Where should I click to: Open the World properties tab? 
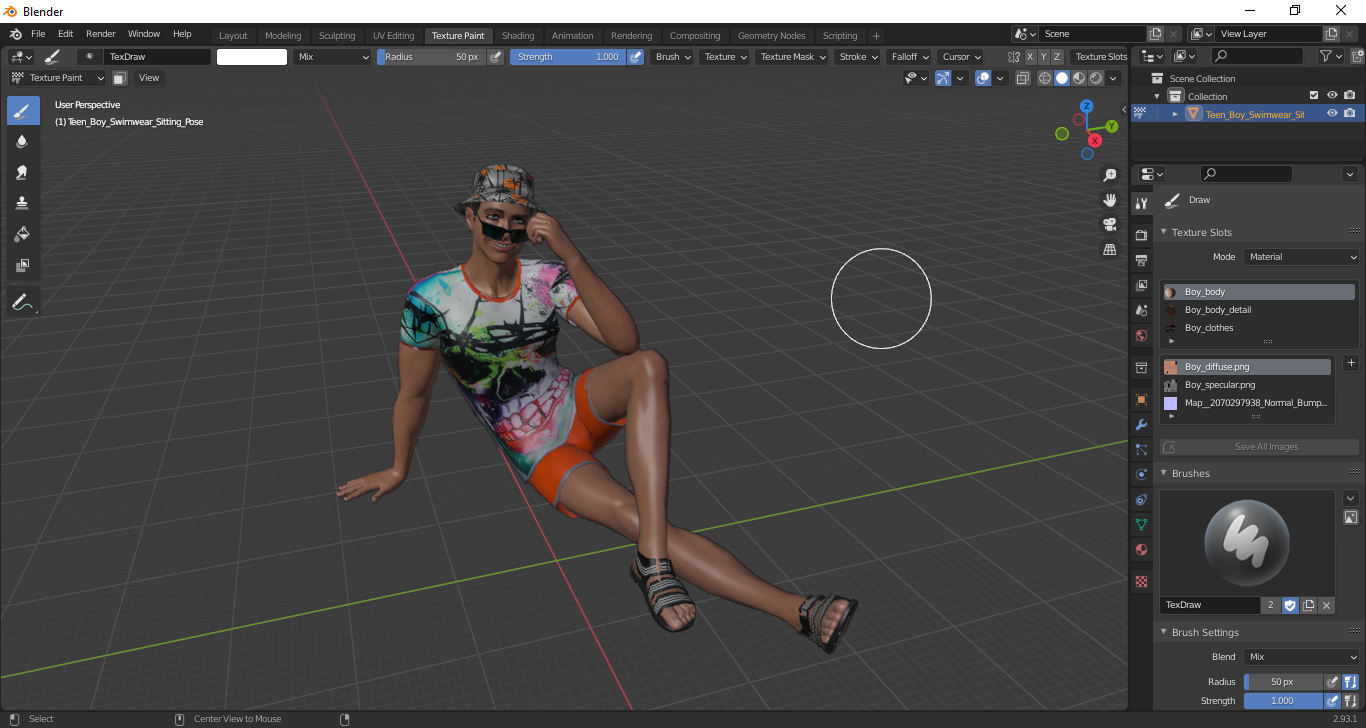pos(1142,335)
